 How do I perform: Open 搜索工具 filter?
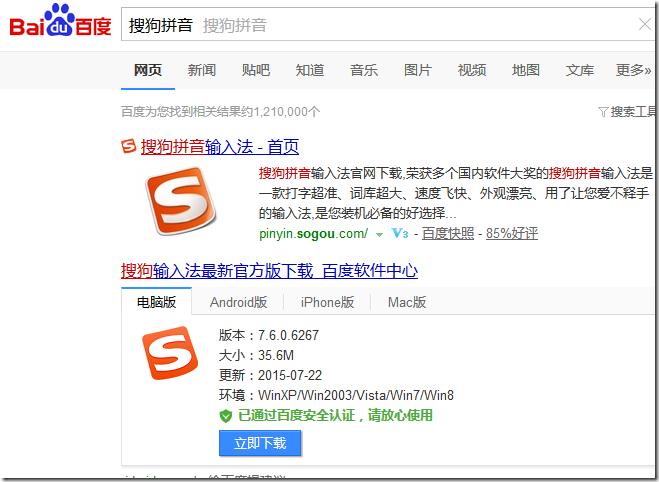[633, 112]
